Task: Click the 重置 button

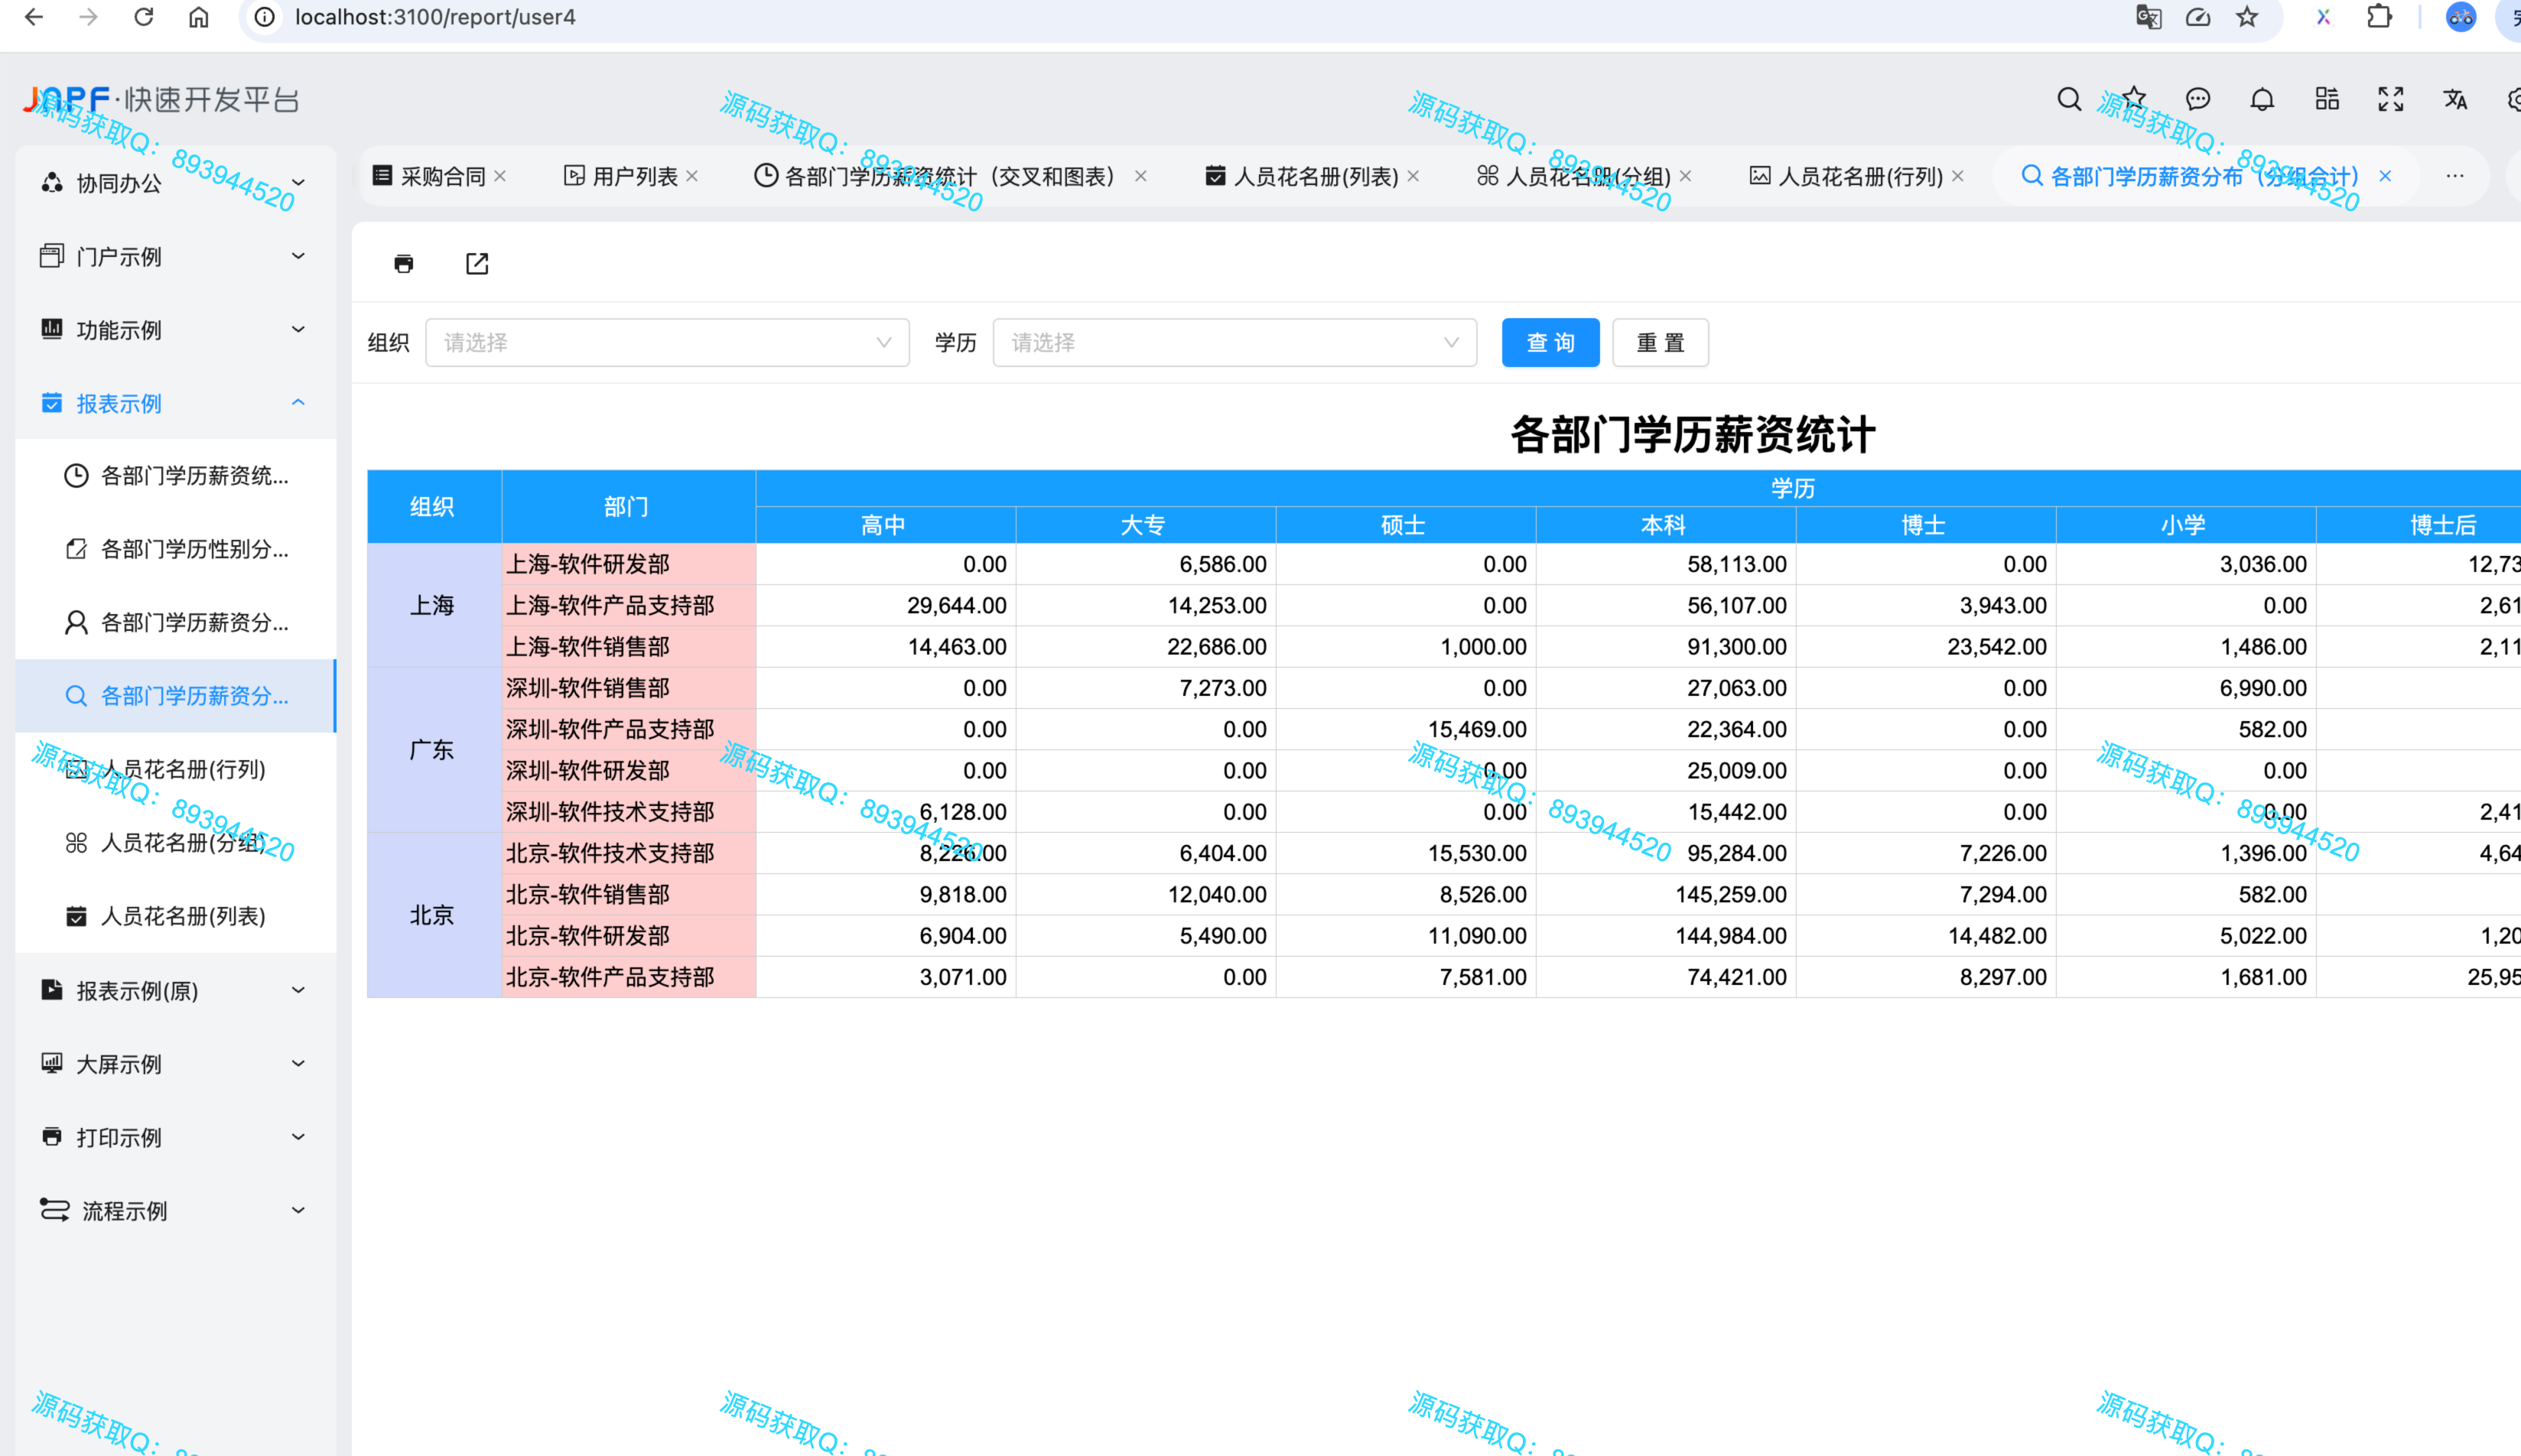Action: tap(1660, 343)
